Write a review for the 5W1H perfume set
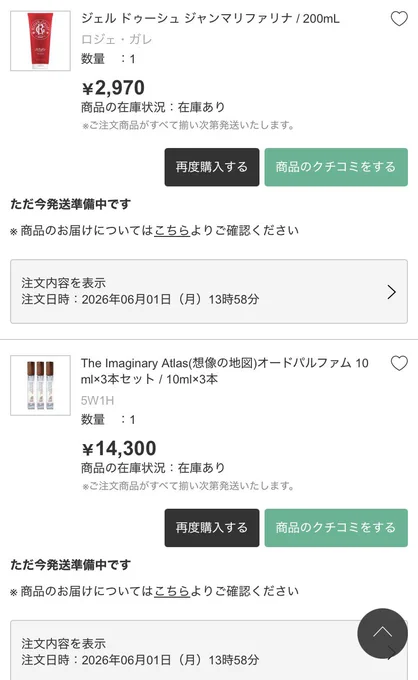The image size is (418, 680). 336,528
